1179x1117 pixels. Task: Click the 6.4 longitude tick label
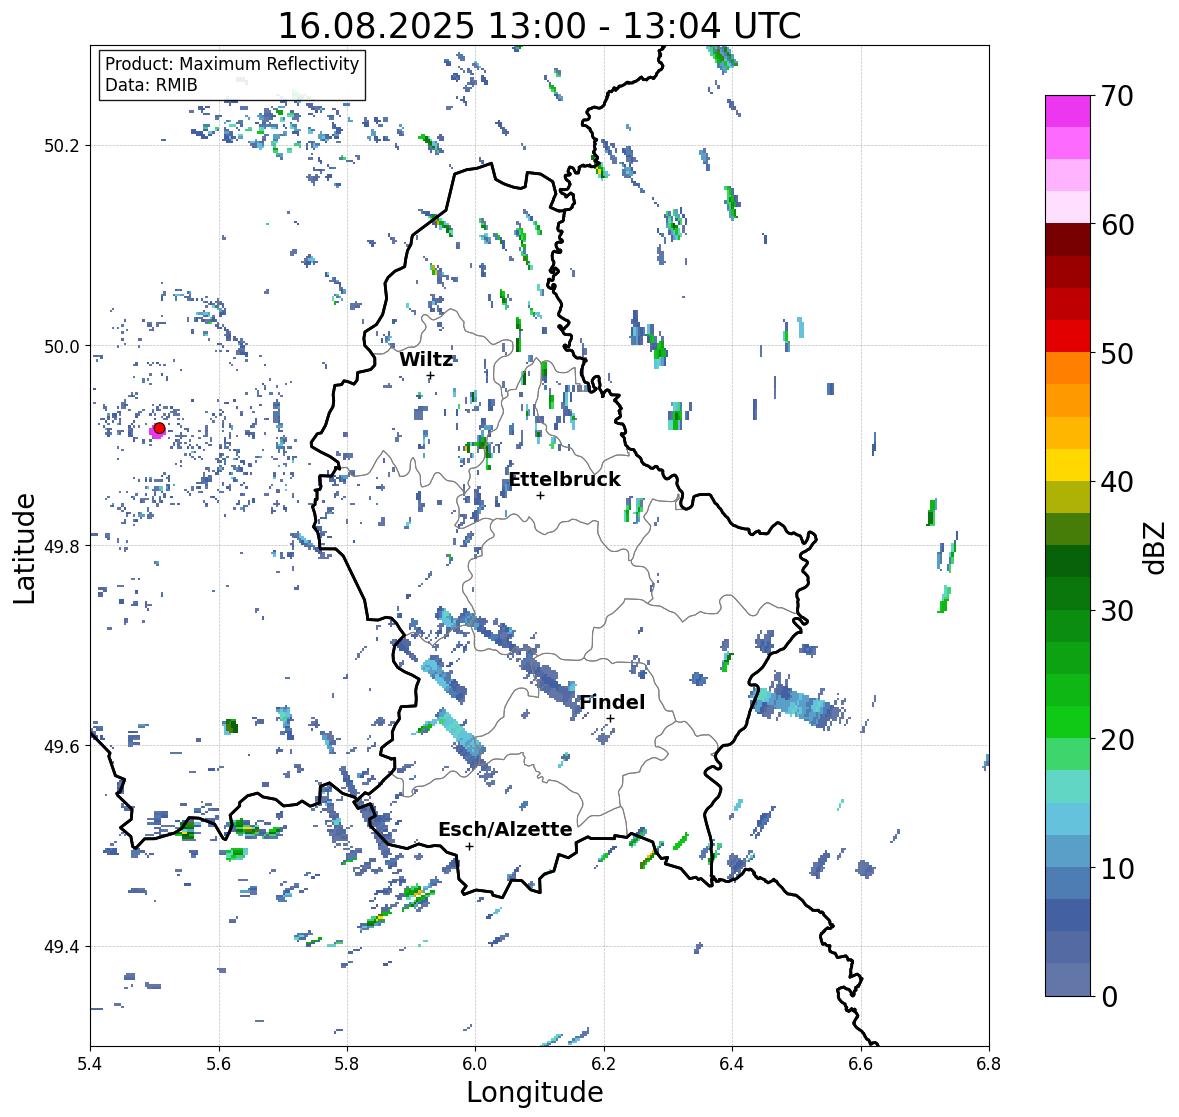coord(732,1064)
